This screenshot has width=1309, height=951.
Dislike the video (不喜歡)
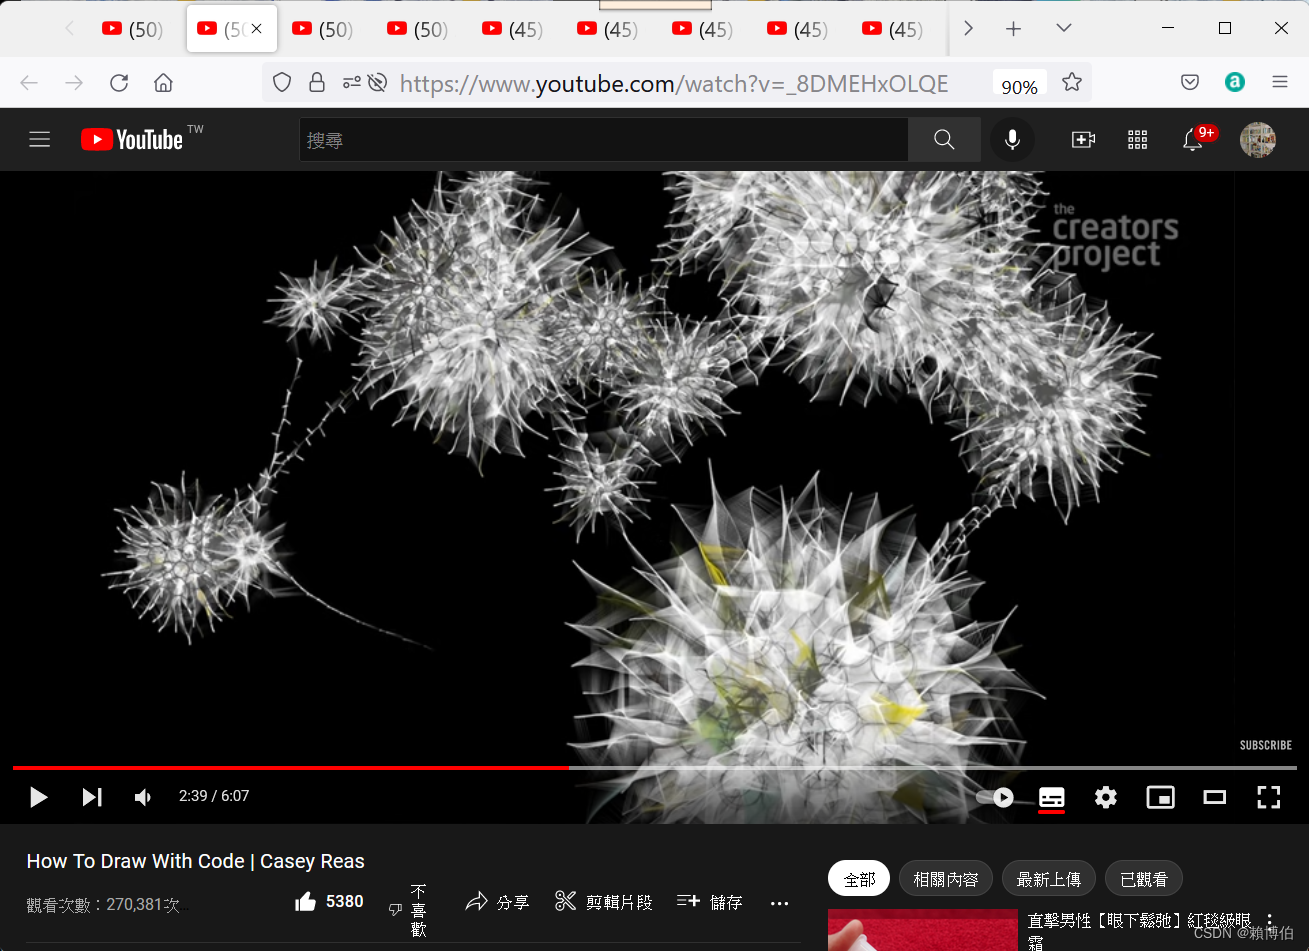pos(408,909)
